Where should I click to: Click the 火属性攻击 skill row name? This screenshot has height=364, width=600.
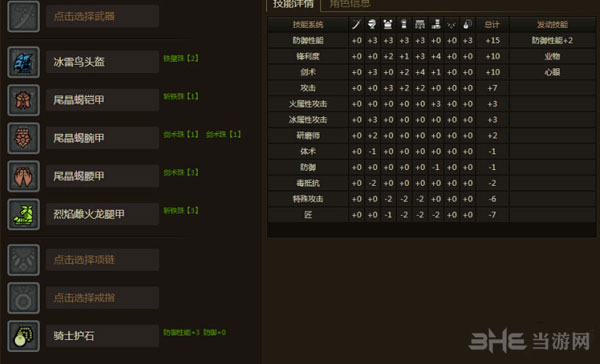[x=308, y=104]
